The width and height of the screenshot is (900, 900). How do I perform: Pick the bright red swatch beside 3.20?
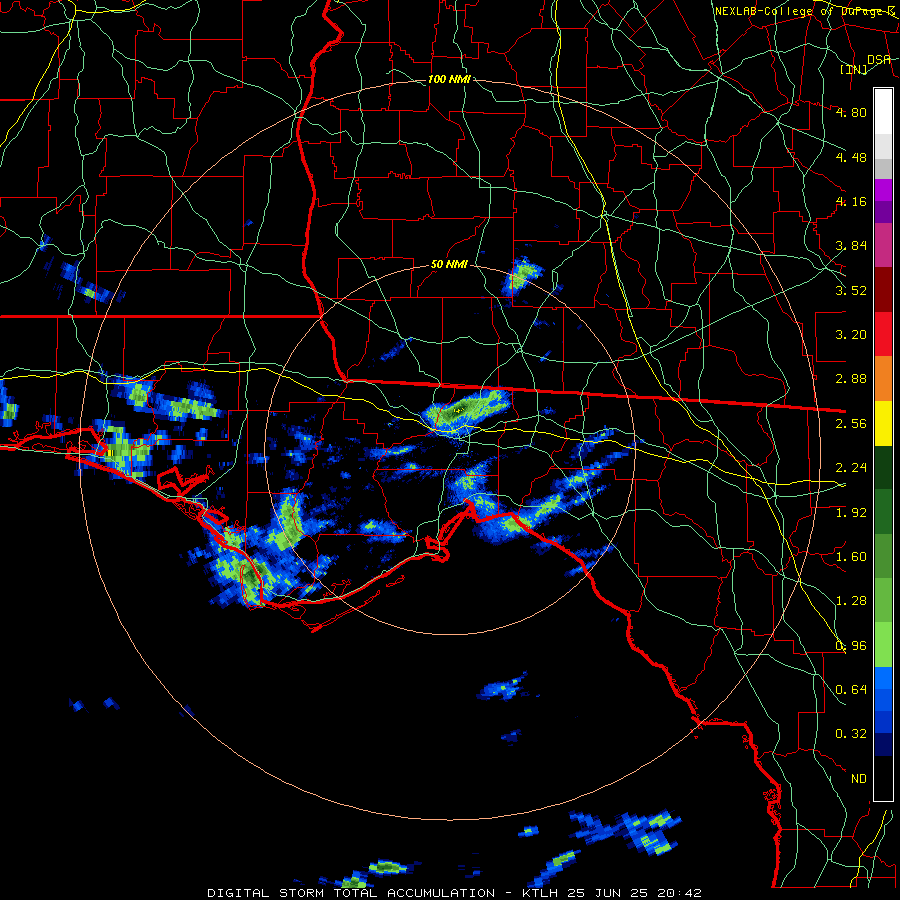(883, 334)
